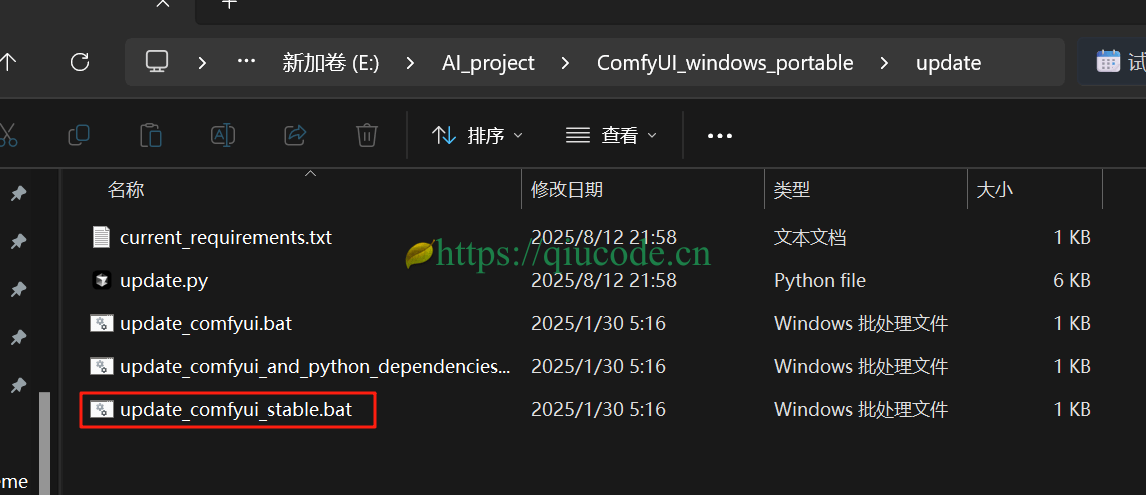Screen dimensions: 1146x495
Task: Click the text document icon of current_requirements.txt
Action: tap(101, 238)
